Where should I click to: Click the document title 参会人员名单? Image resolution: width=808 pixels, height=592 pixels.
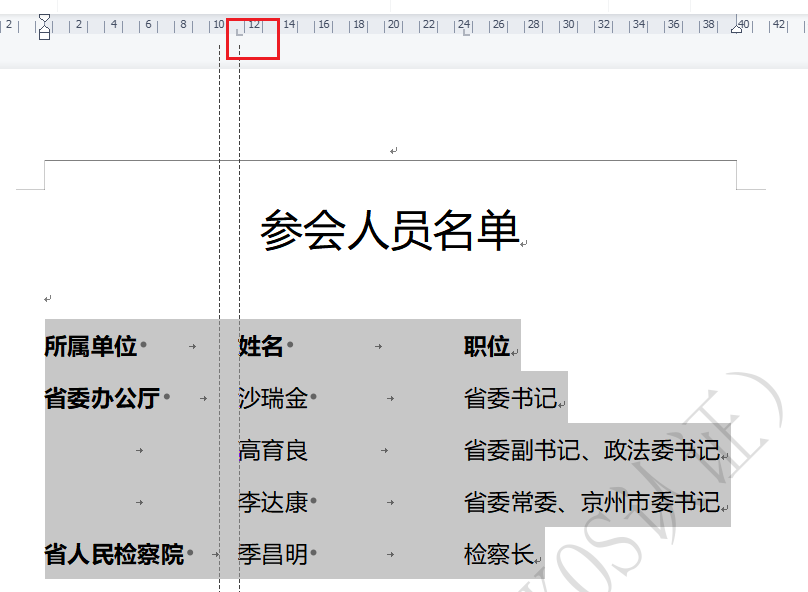390,231
